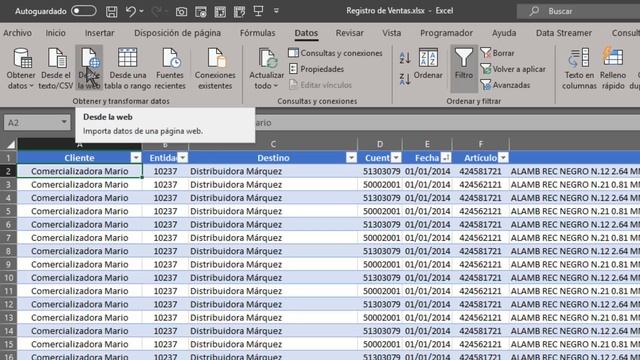Viewport: 640px width, 360px height.
Task: Open the quick access toolbar customize arrow
Action: coord(276,11)
